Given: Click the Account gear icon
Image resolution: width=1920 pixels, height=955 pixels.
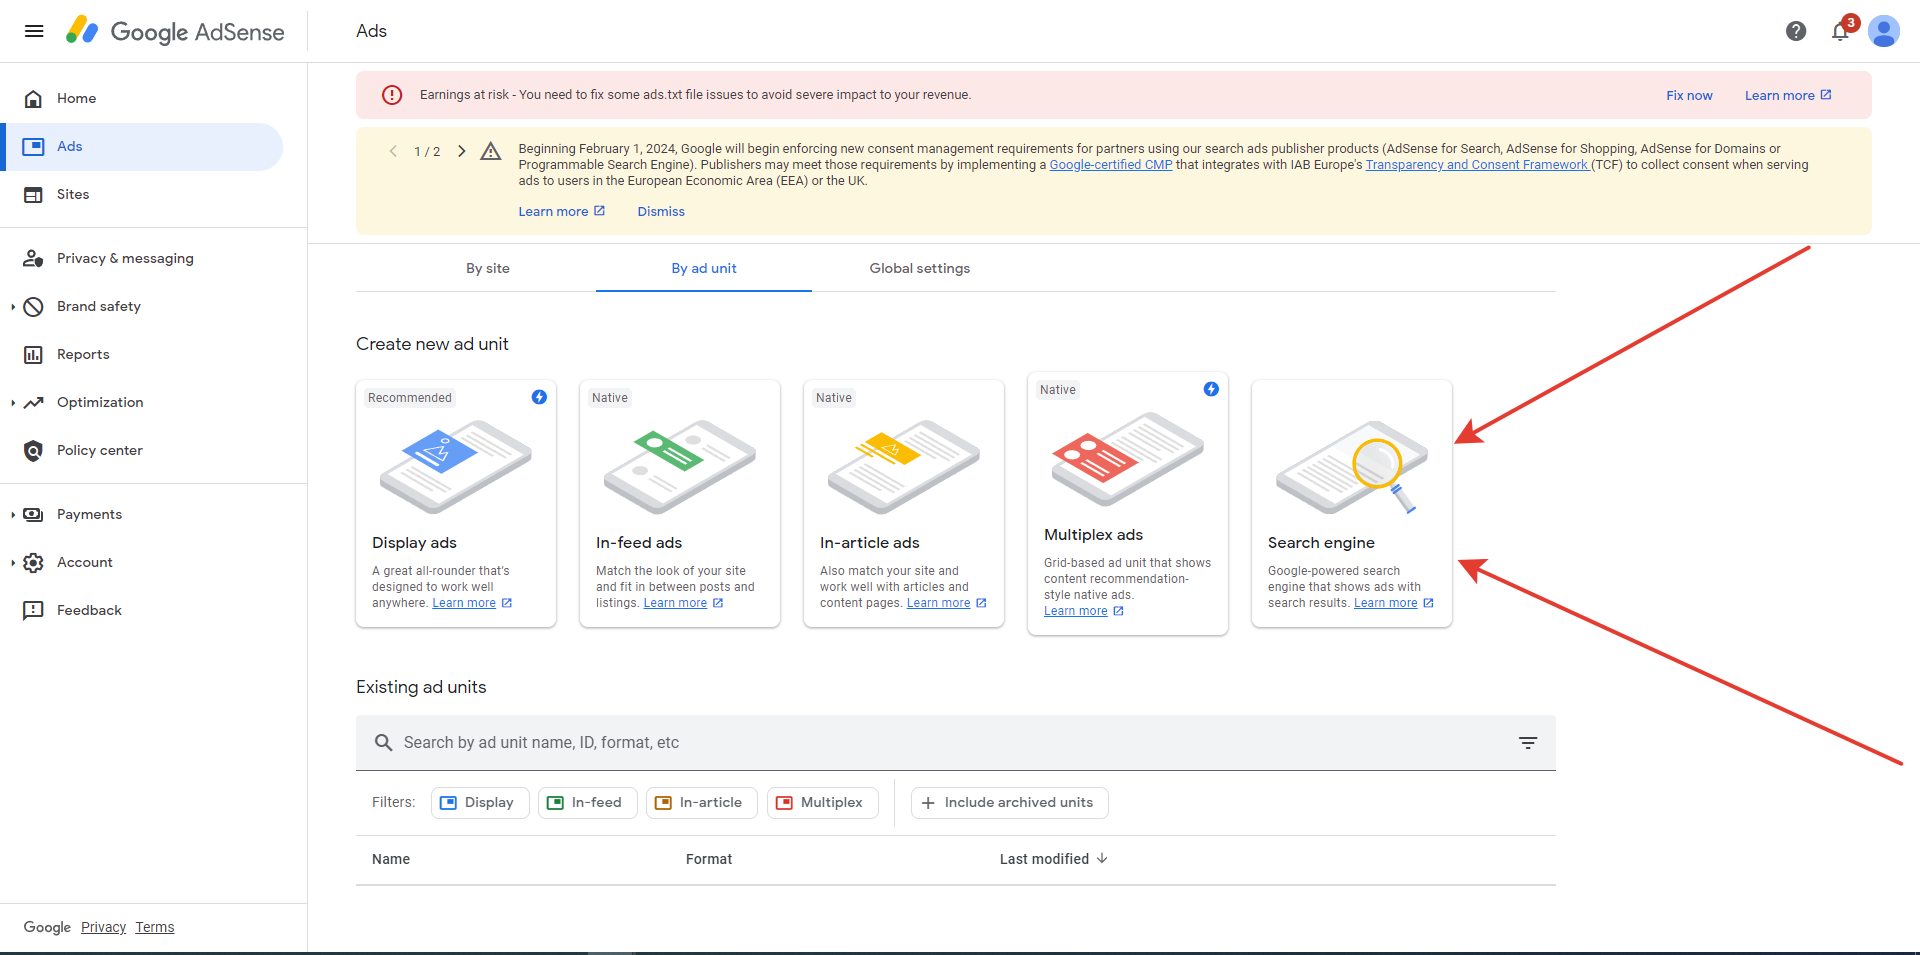Looking at the screenshot, I should [33, 562].
